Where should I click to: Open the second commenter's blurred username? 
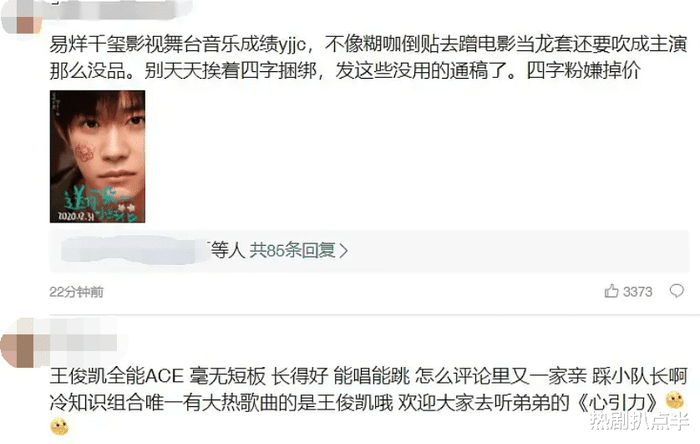pyautogui.click(x=83, y=343)
